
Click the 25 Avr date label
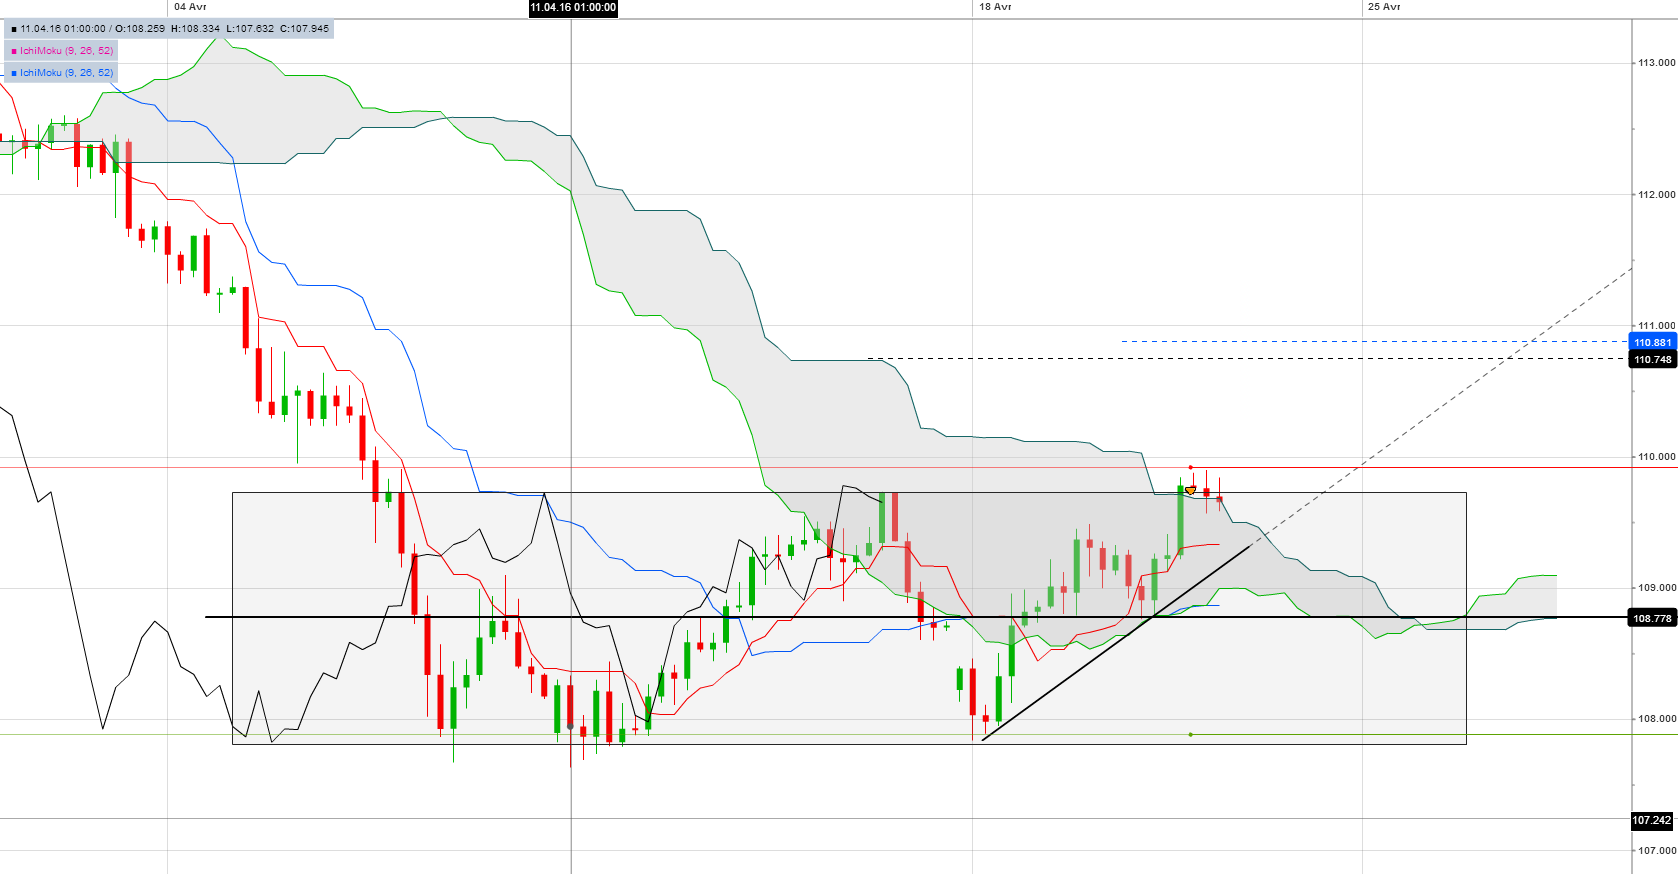pos(1384,7)
